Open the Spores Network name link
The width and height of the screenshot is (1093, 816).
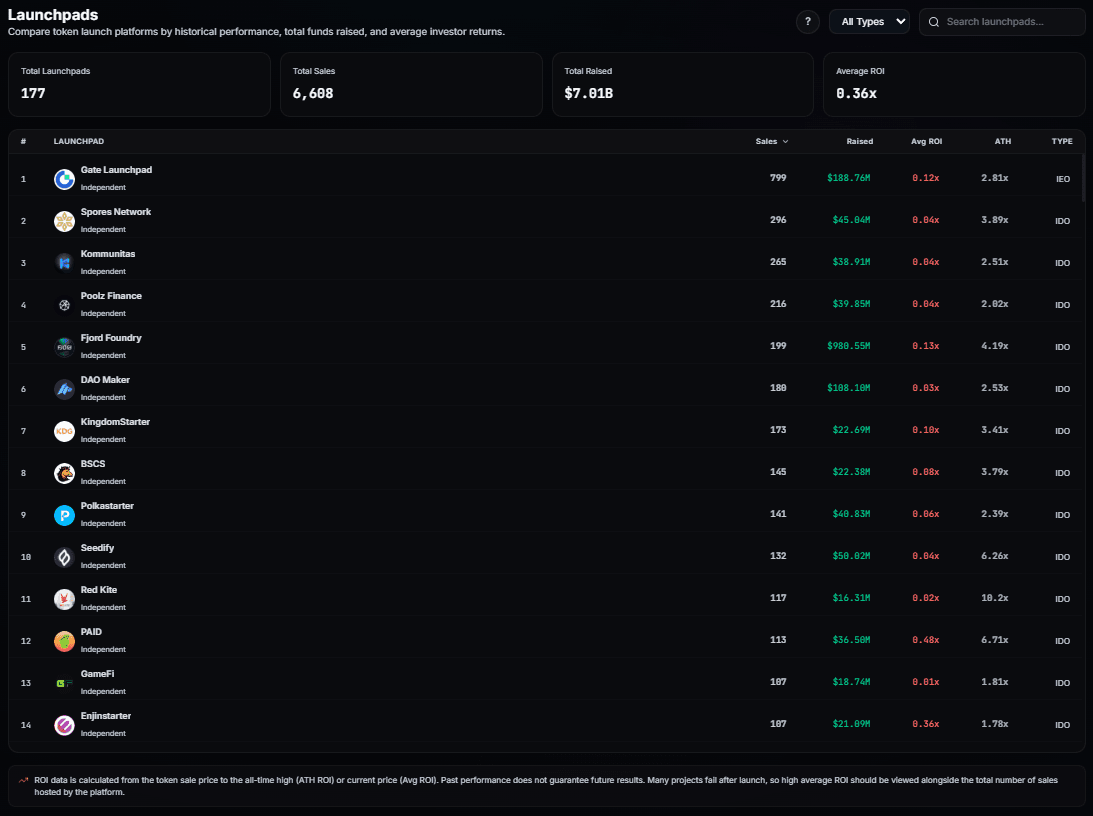[x=116, y=212]
